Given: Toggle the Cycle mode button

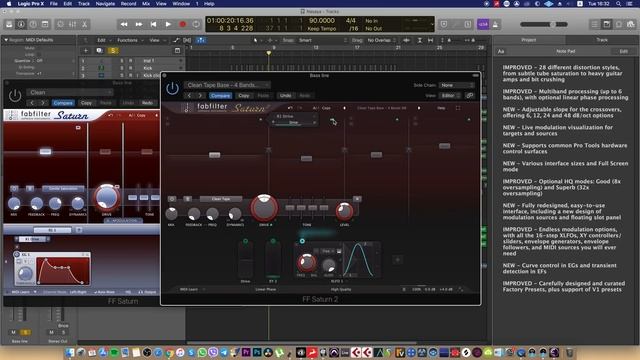Looking at the screenshot, I should click(x=196, y=24).
